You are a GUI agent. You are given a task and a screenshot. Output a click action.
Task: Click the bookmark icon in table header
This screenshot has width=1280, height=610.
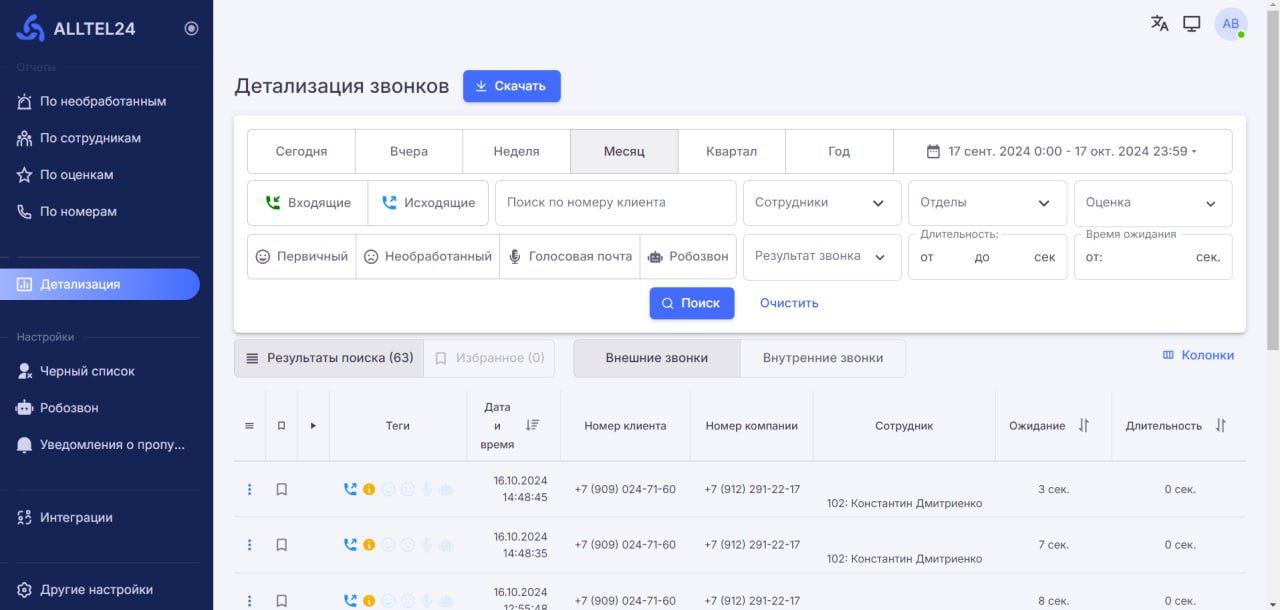coord(281,425)
